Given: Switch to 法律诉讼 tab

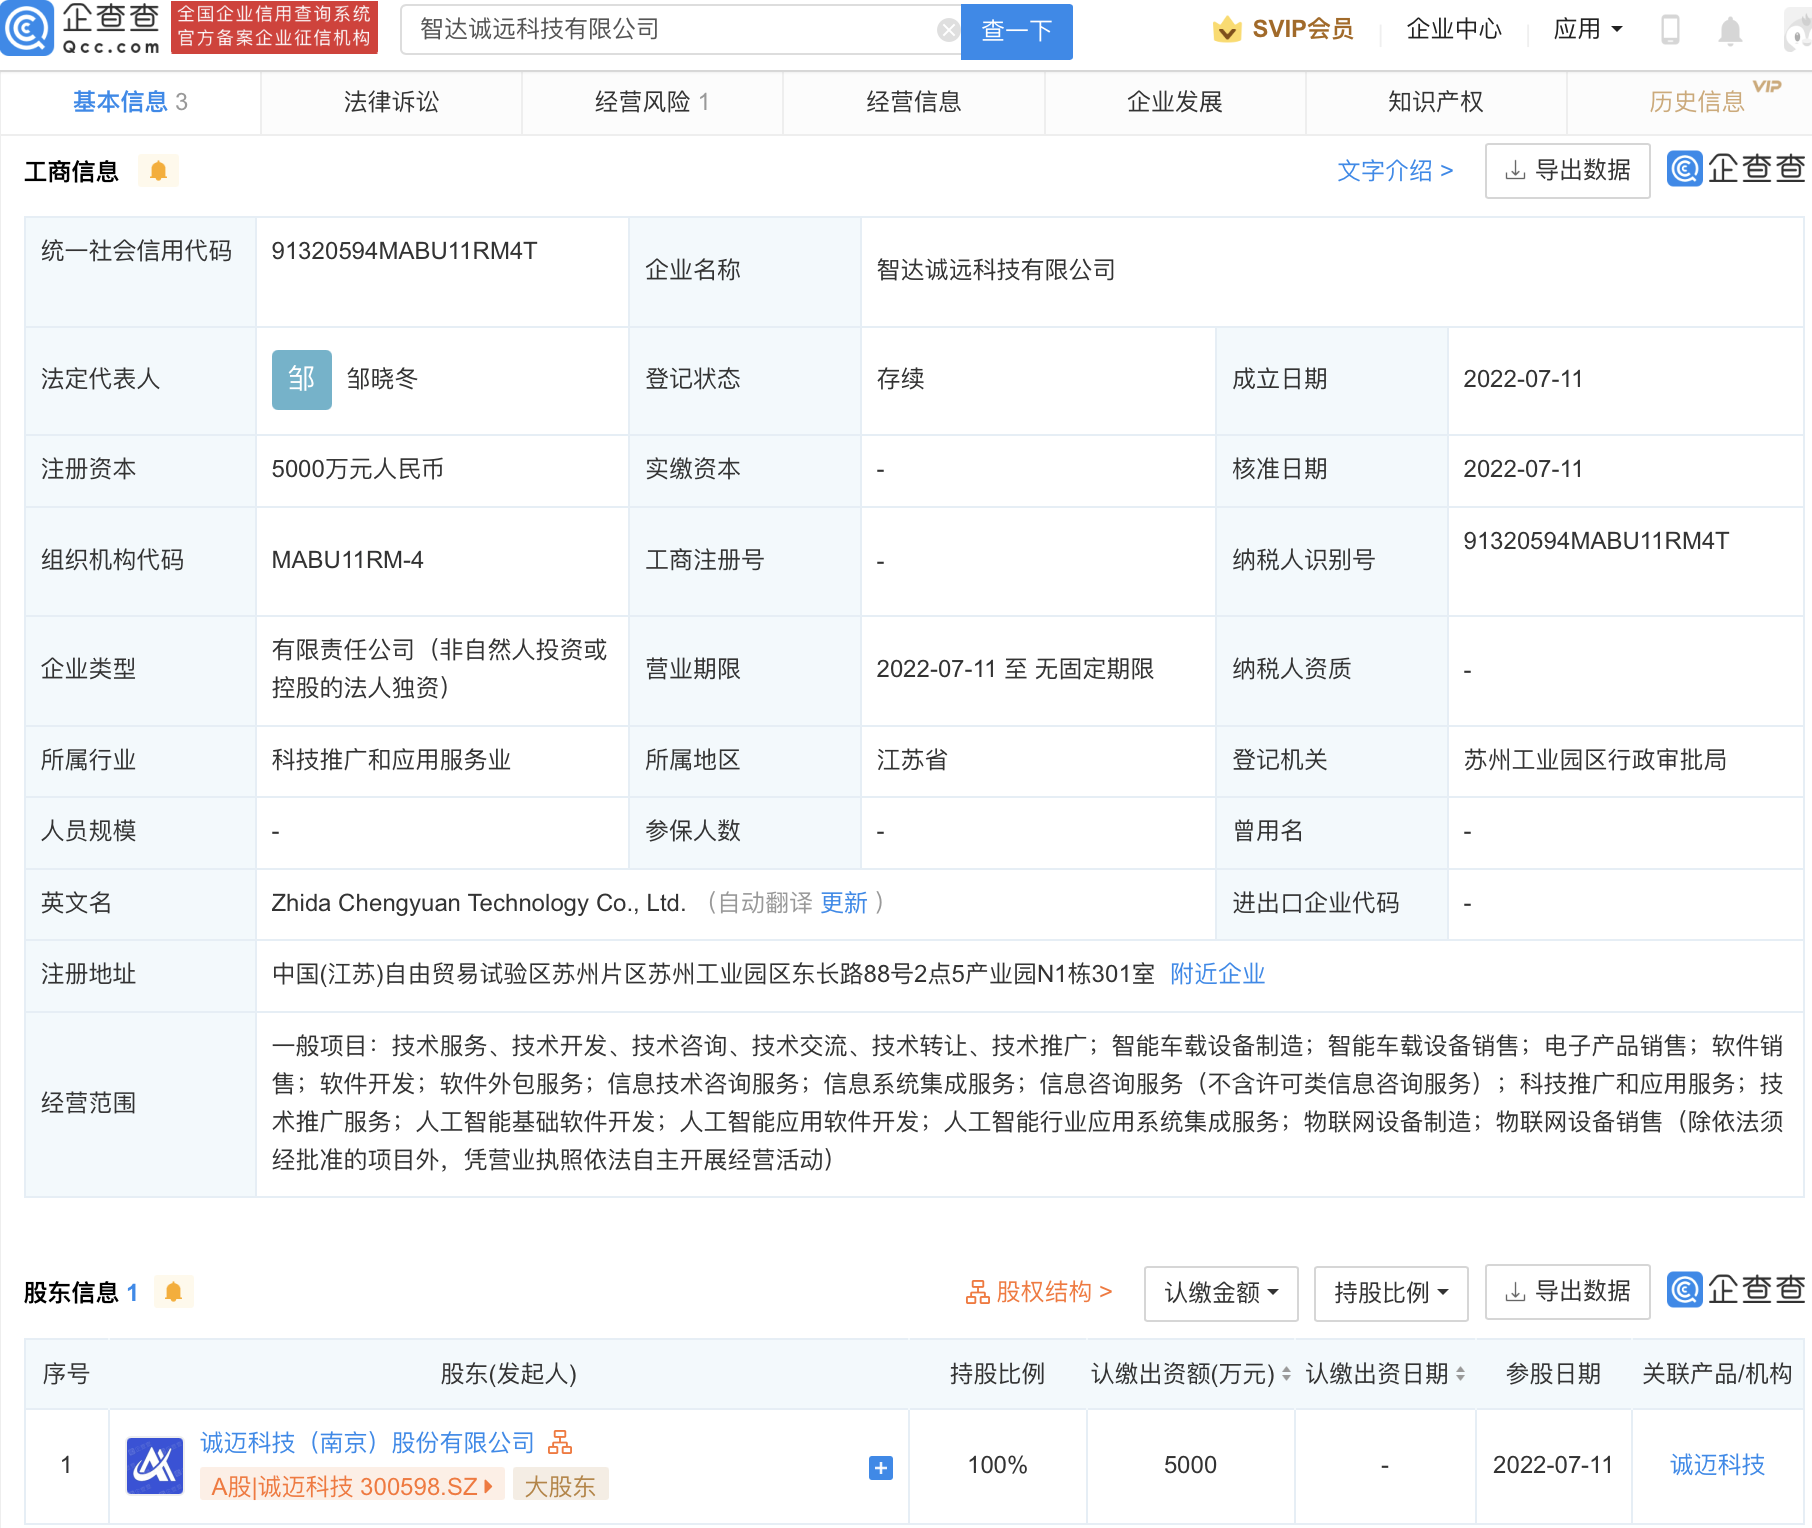Looking at the screenshot, I should point(391,102).
